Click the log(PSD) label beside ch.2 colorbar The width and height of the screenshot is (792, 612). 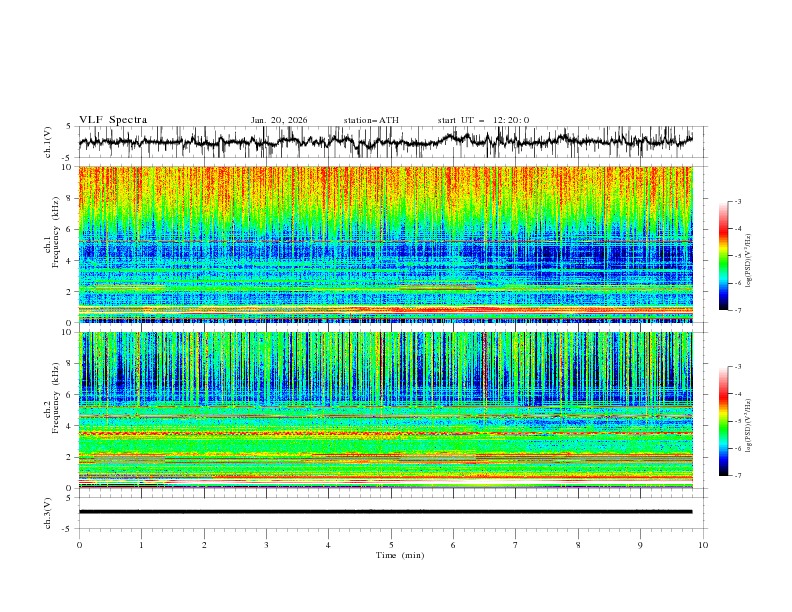[750, 426]
